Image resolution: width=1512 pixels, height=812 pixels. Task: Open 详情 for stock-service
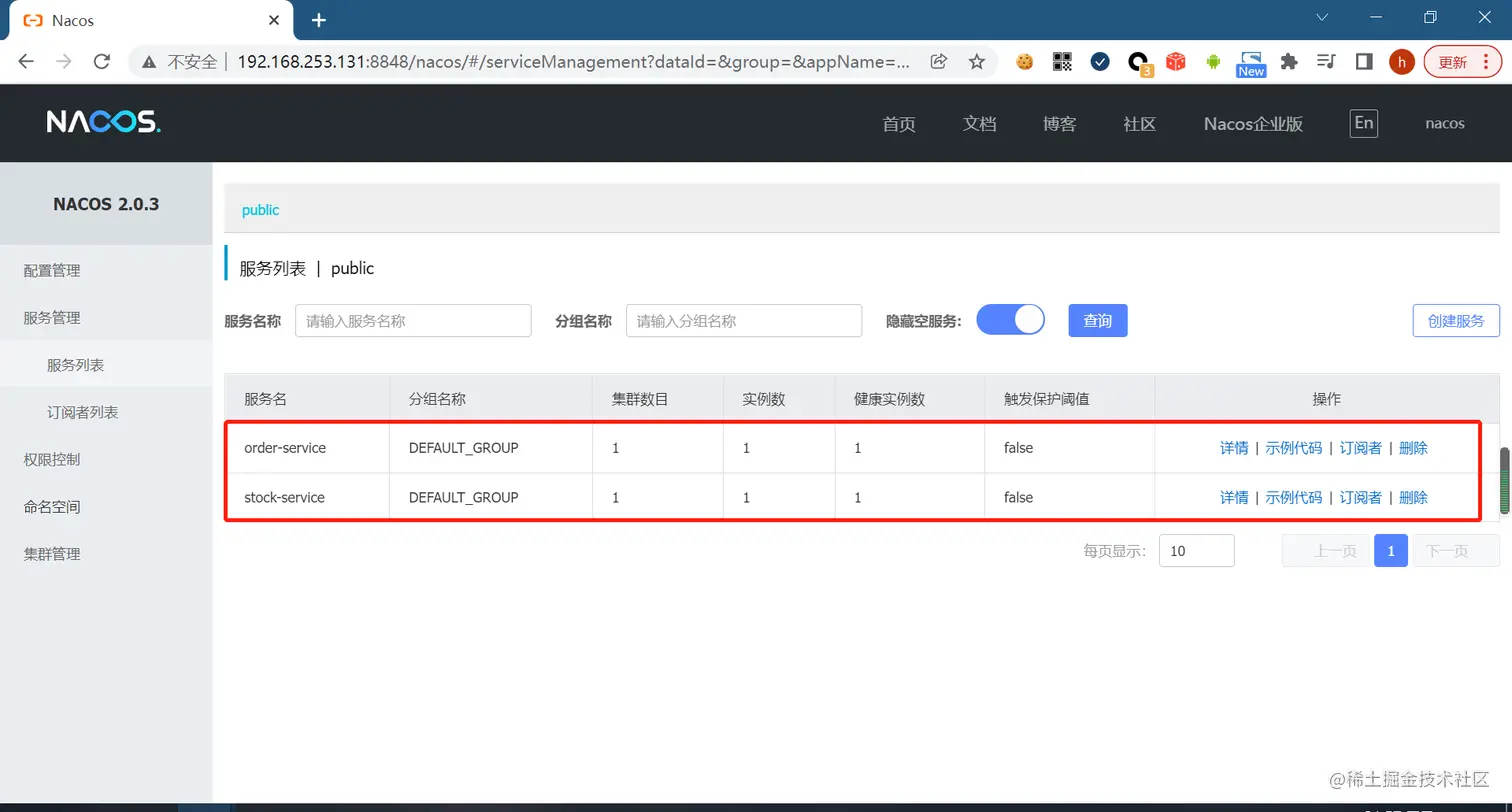pyautogui.click(x=1234, y=497)
